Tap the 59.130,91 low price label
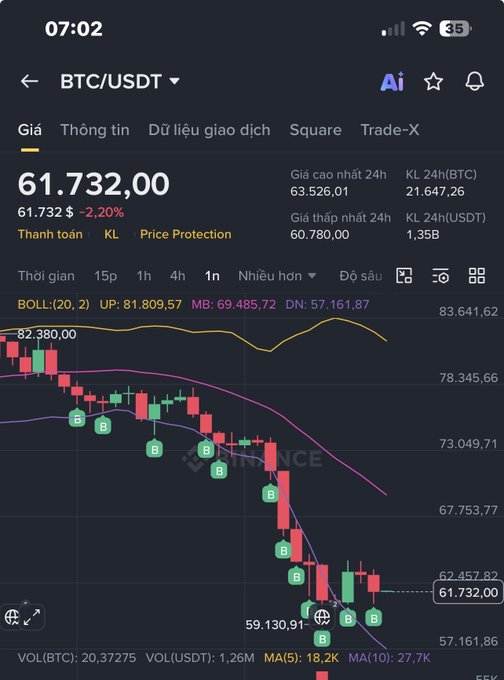This screenshot has width=504, height=680. [274, 625]
